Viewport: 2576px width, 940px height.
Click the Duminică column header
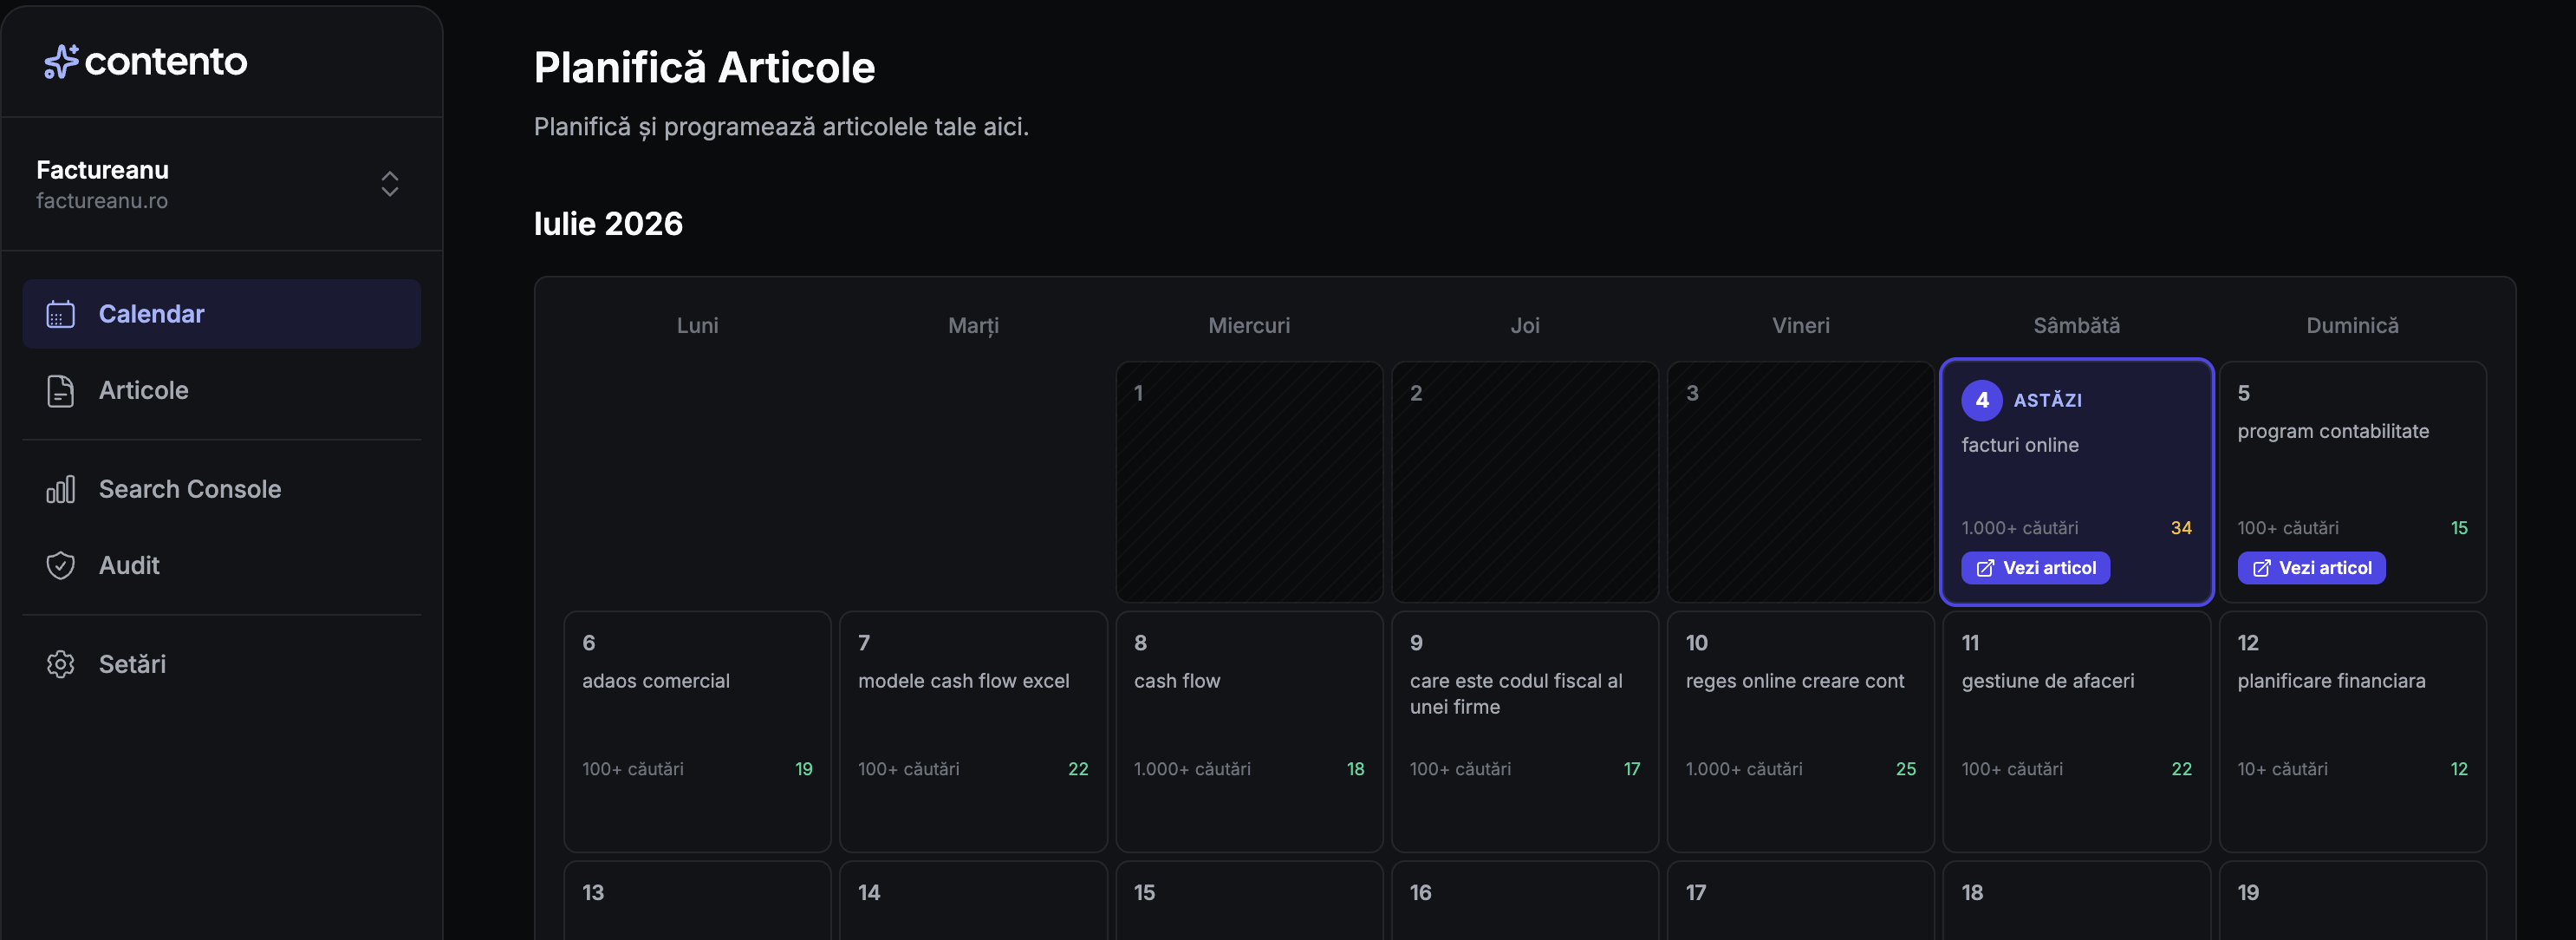[x=2352, y=325]
